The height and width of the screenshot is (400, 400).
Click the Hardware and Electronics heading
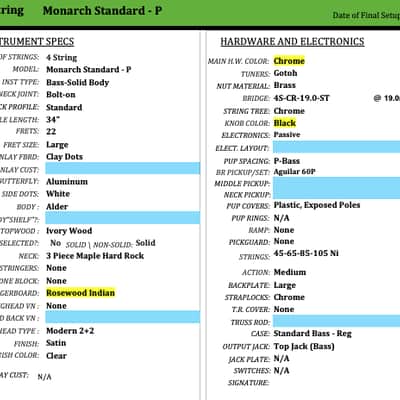[292, 42]
